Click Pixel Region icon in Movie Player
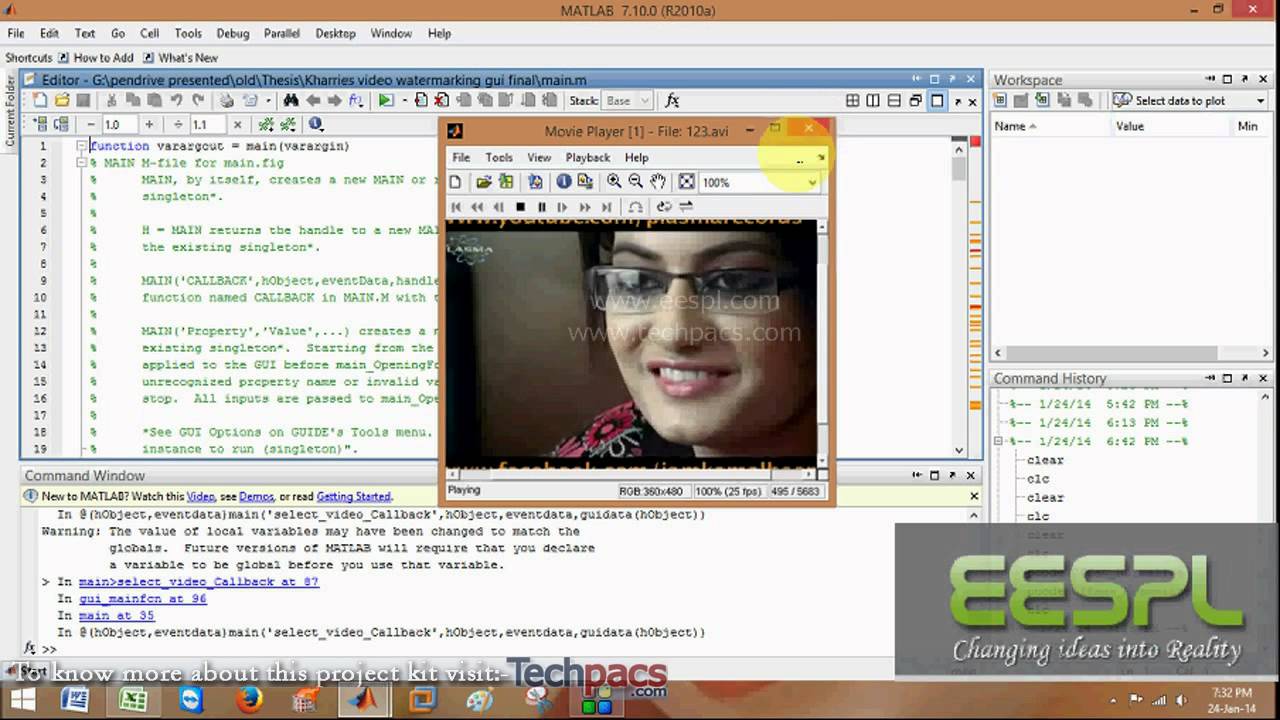 585,182
